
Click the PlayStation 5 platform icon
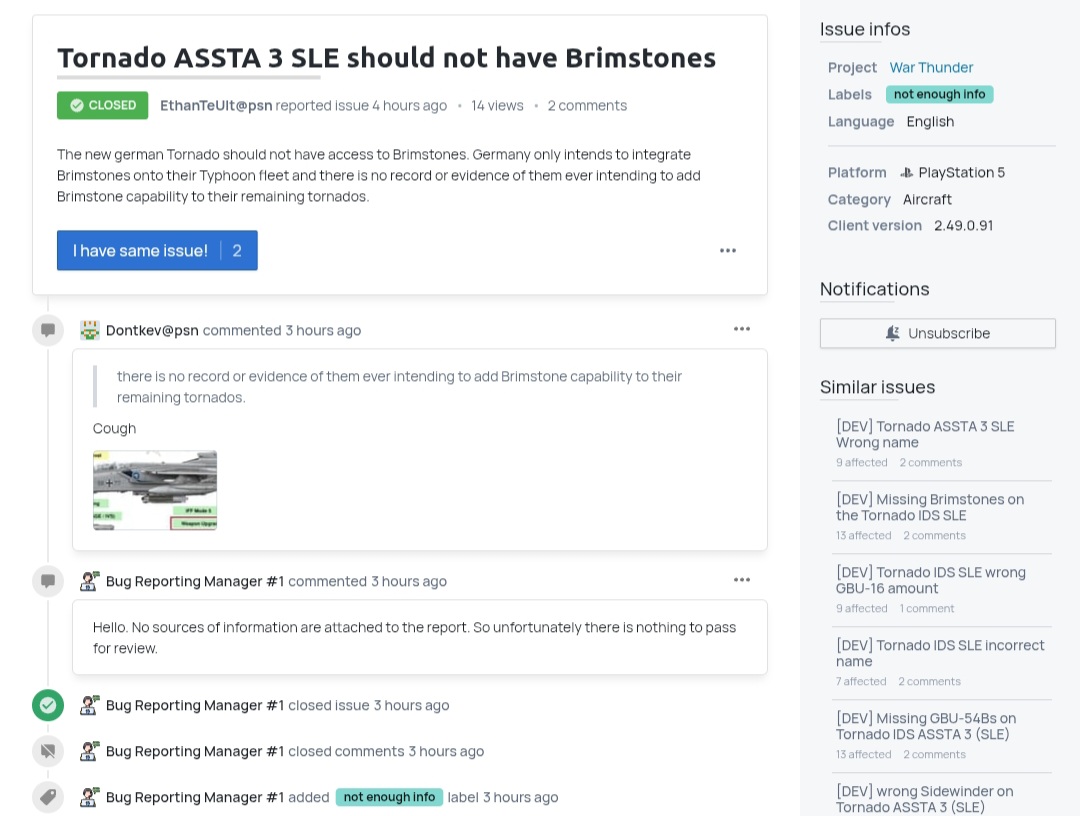pyautogui.click(x=906, y=172)
